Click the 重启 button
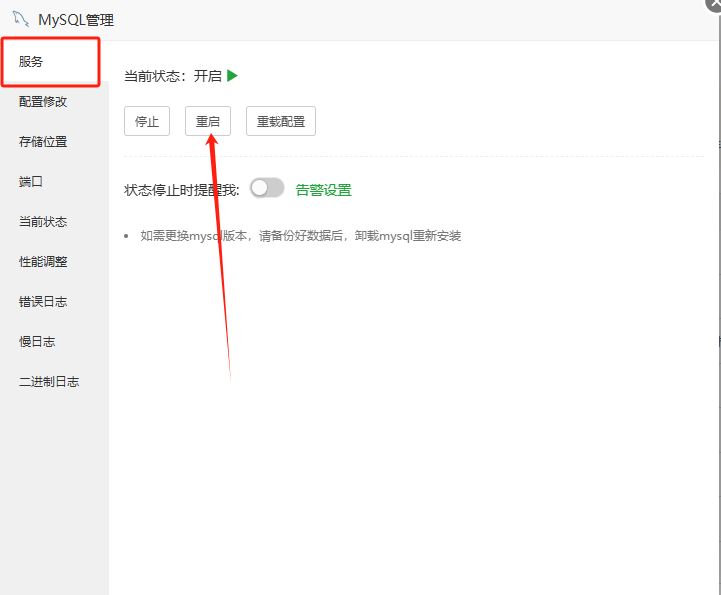The width and height of the screenshot is (721, 595). 208,121
